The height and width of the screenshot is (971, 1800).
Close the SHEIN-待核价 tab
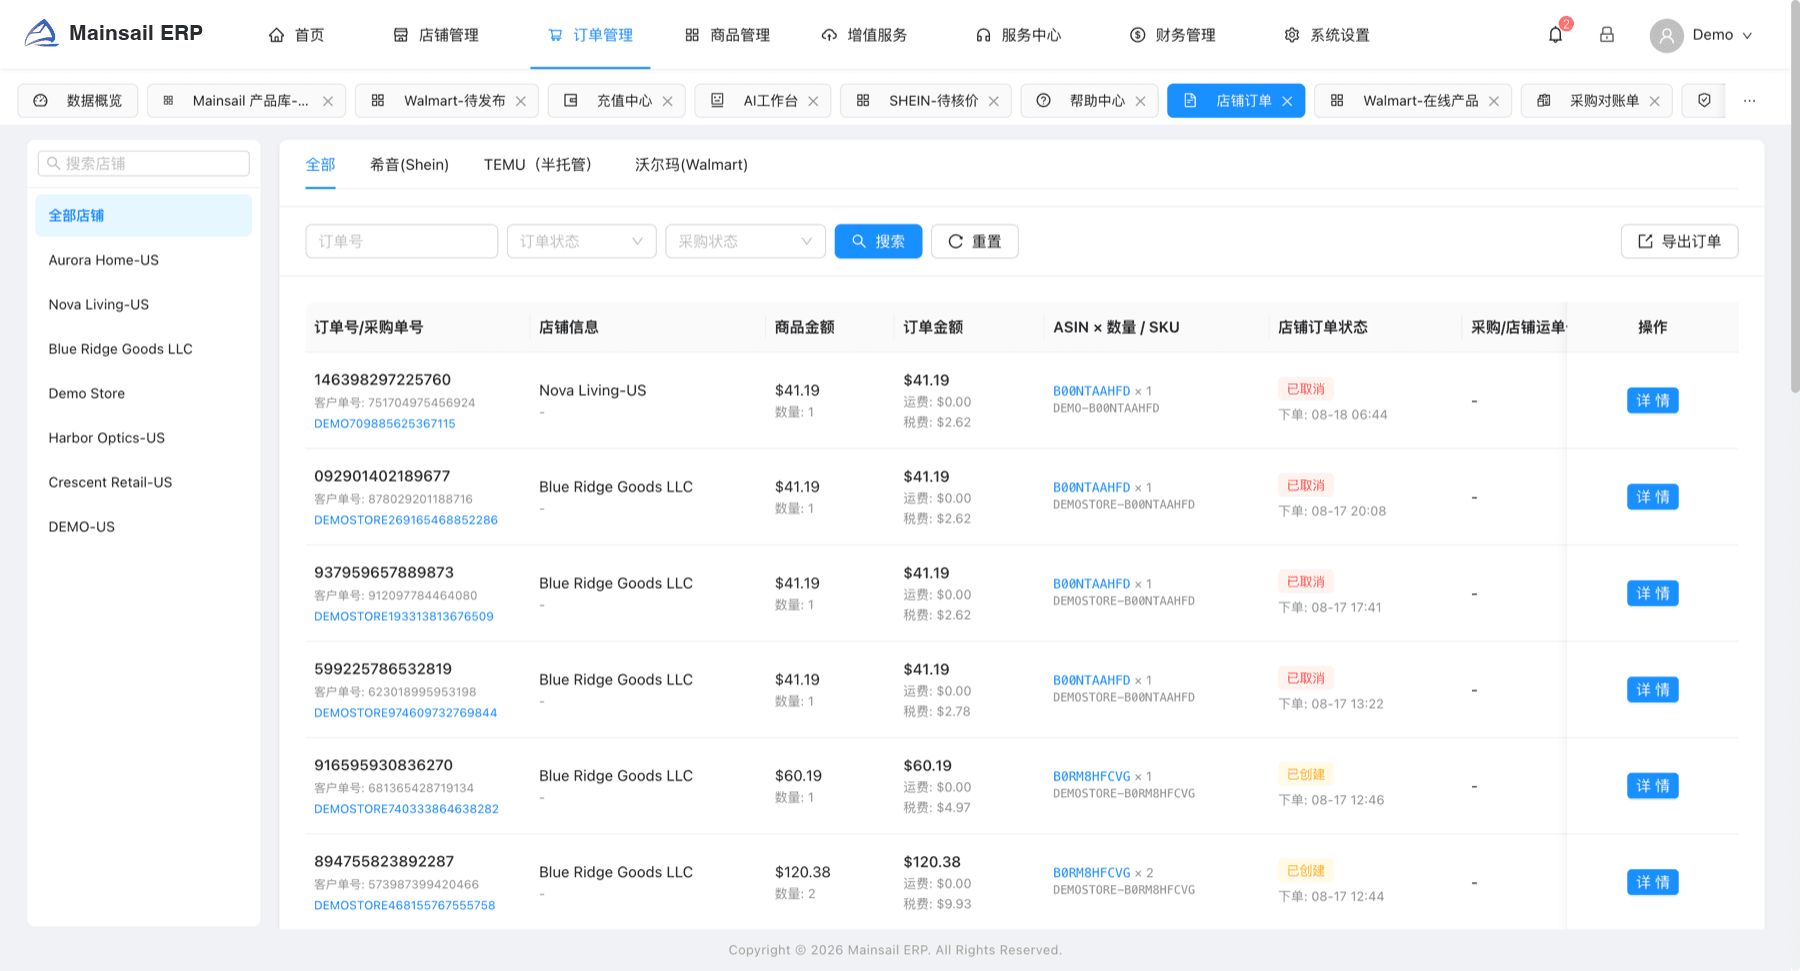coord(993,101)
